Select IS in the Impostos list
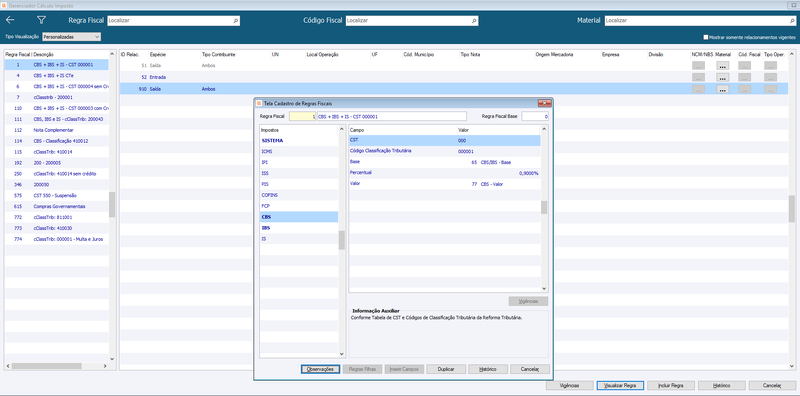Image resolution: width=800 pixels, height=396 pixels. pos(298,239)
